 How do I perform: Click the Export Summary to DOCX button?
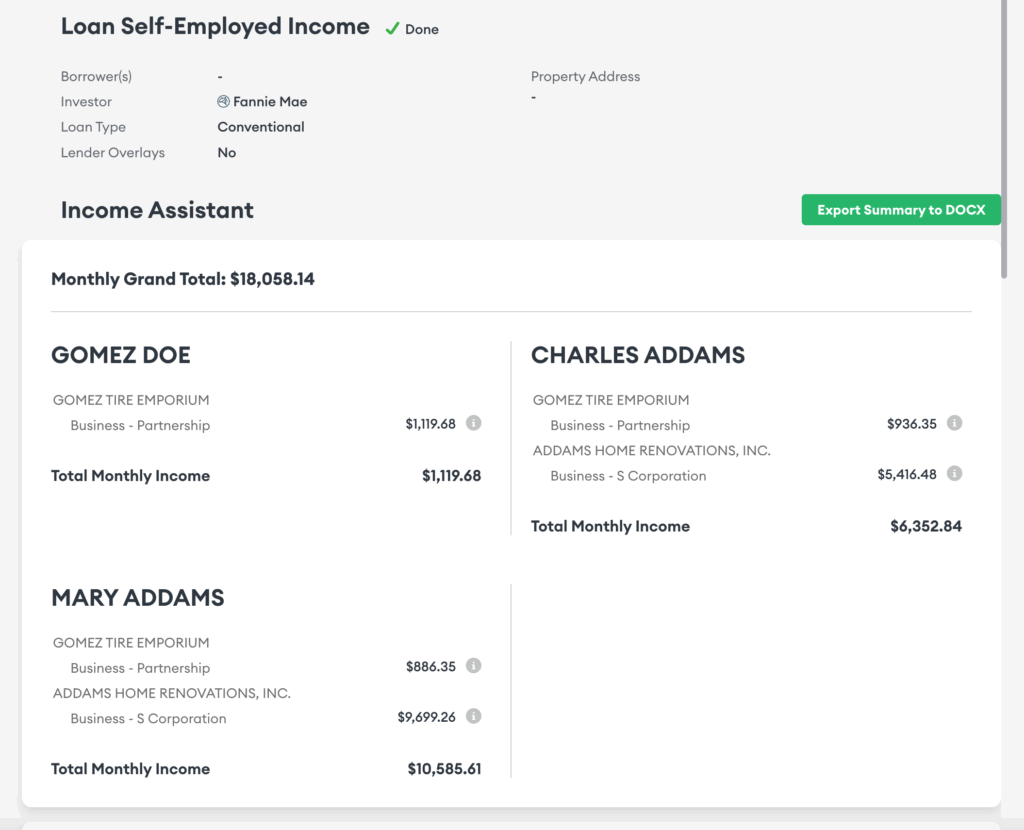pyautogui.click(x=900, y=209)
